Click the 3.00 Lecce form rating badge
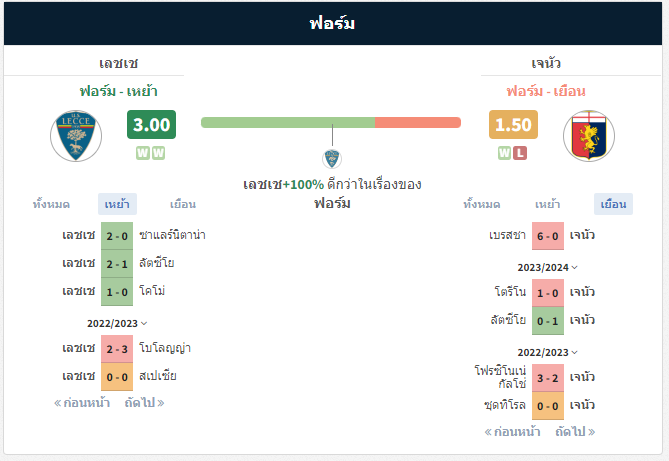669x461 pixels. click(151, 124)
